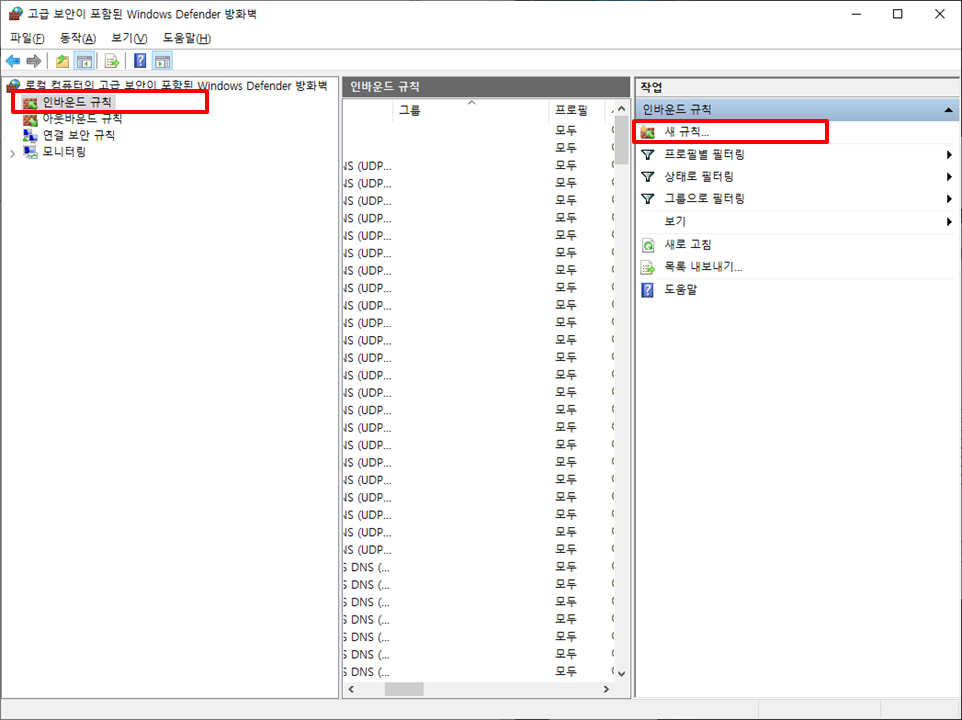Viewport: 962px width, 720px height.
Task: Click the sort arrow above 그룹 column
Action: [472, 102]
